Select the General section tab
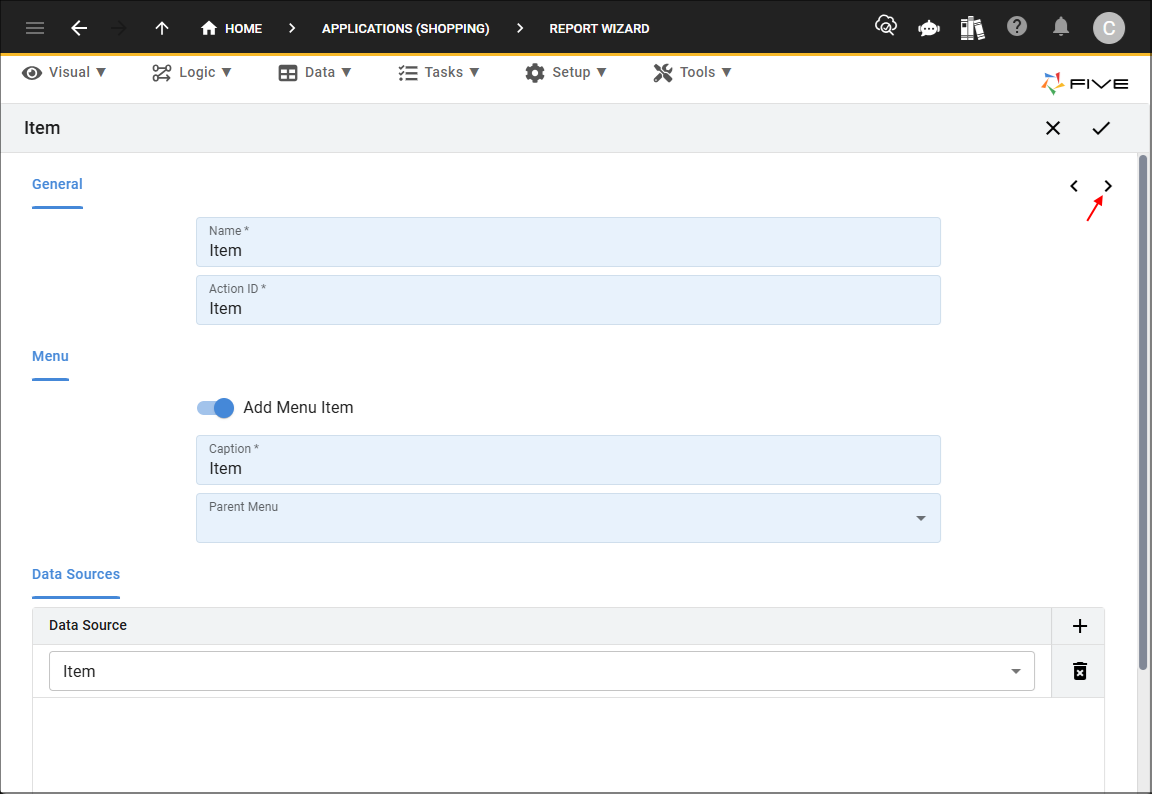 (x=57, y=184)
